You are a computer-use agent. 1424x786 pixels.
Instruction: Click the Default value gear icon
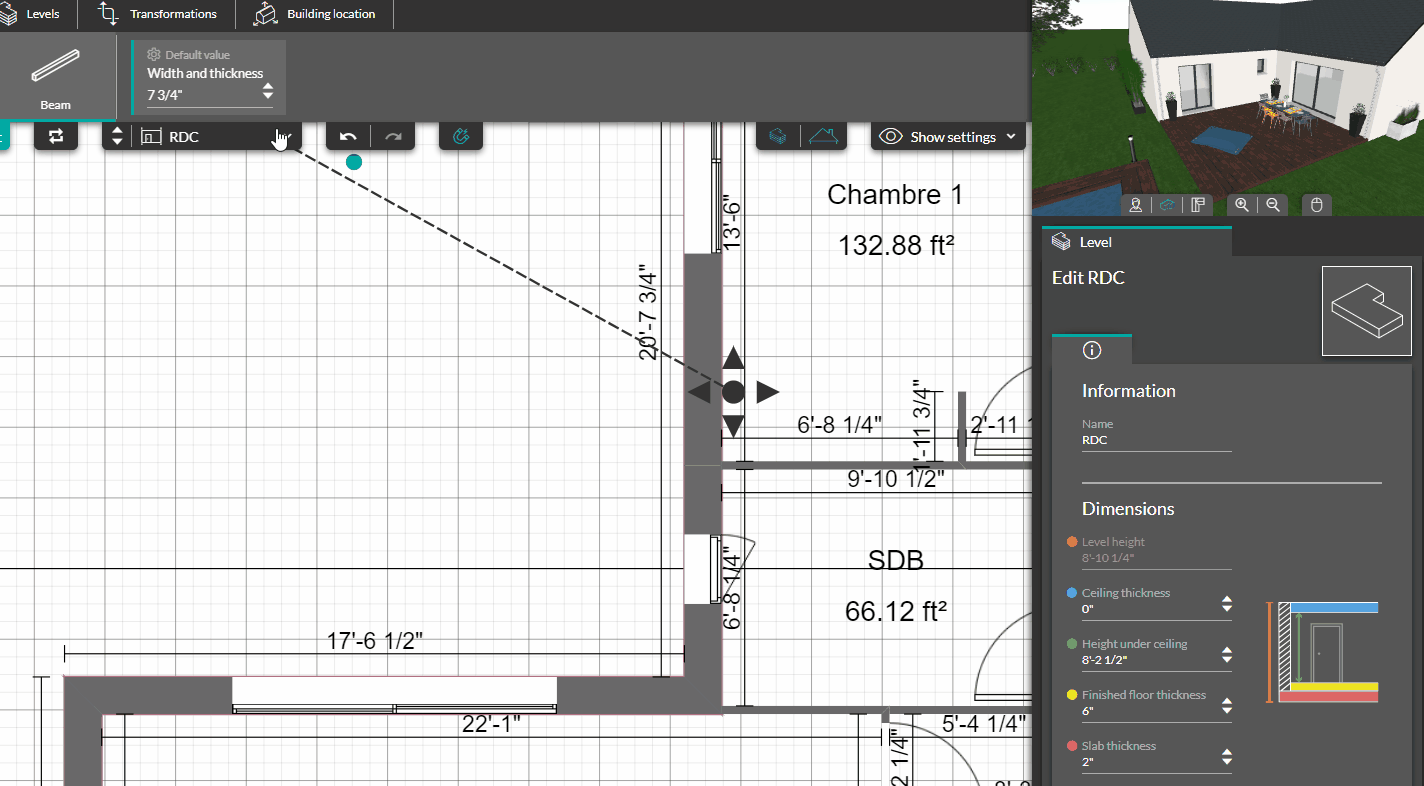[154, 55]
